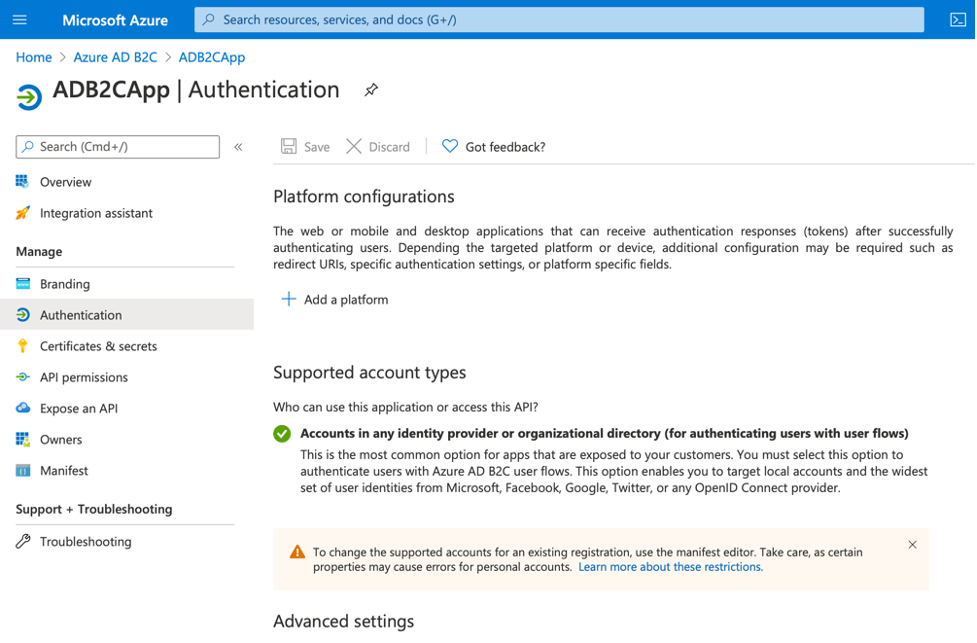Click the Home breadcrumb link

click(33, 58)
